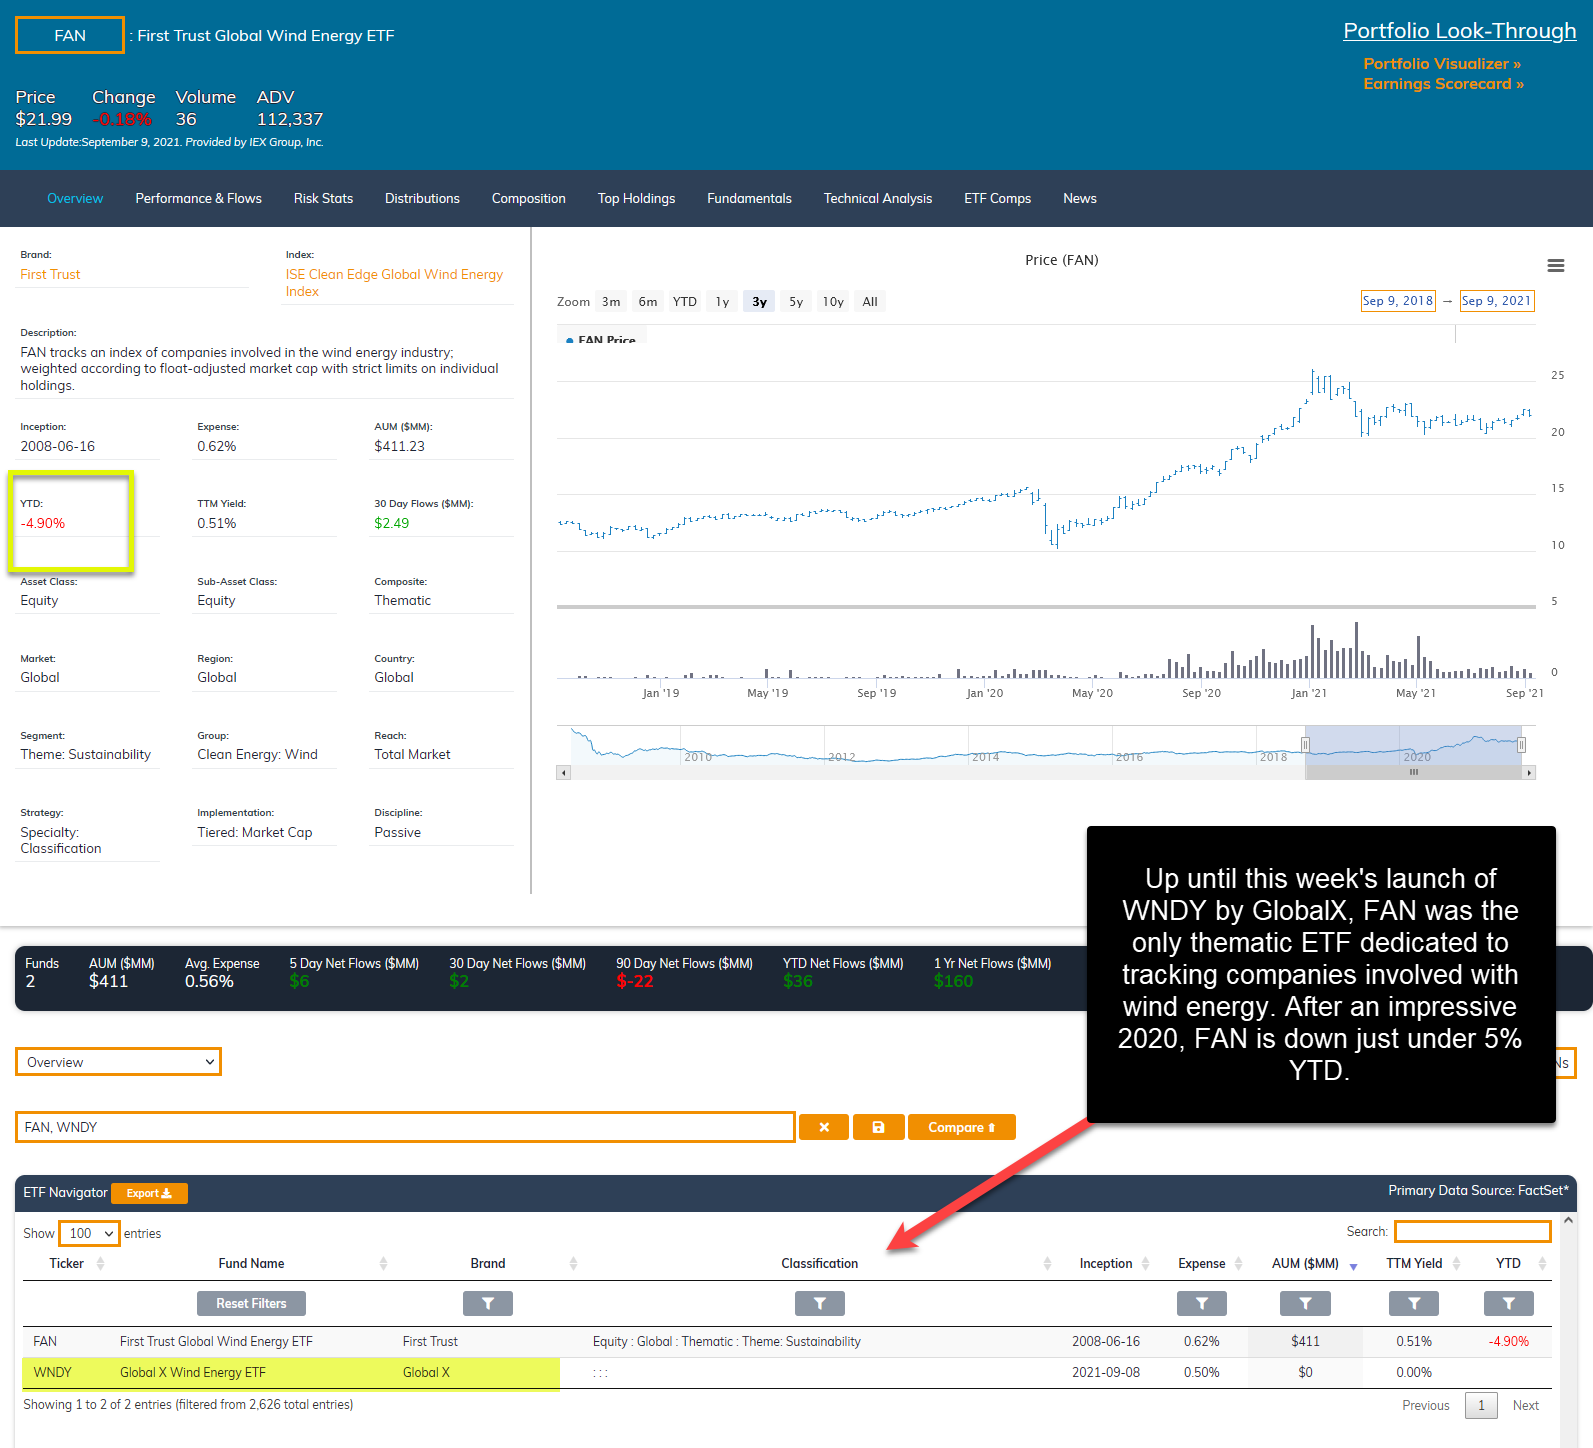Save the ticker list with disk icon

pyautogui.click(x=878, y=1127)
